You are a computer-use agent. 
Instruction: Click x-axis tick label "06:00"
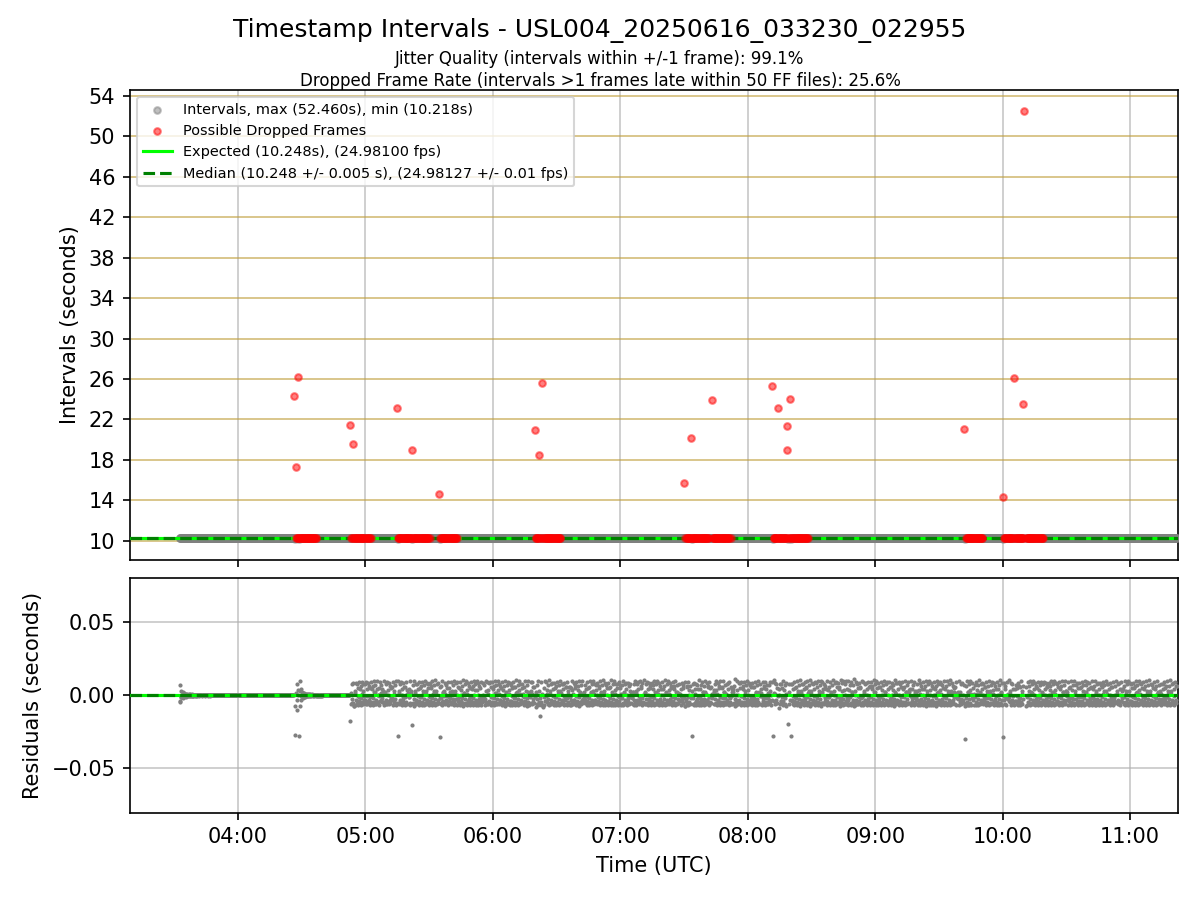pos(493,838)
